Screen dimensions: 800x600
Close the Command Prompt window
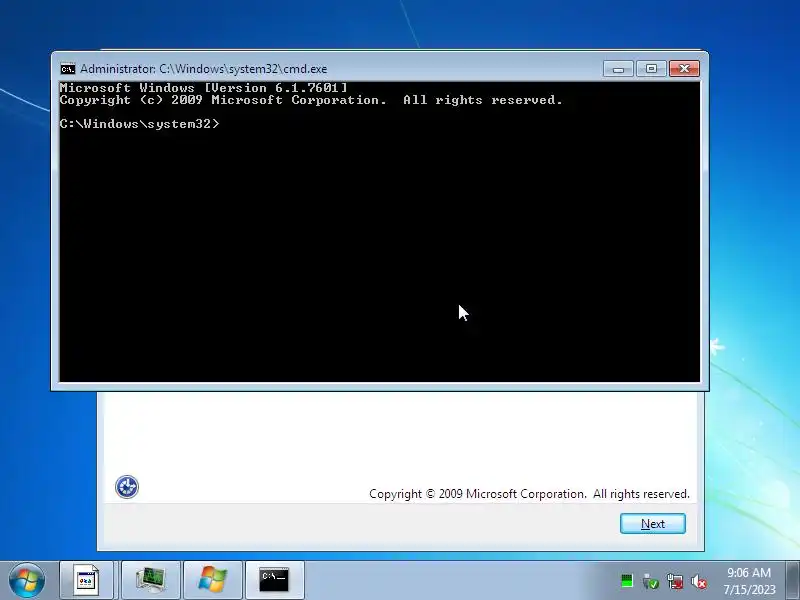pyautogui.click(x=684, y=69)
